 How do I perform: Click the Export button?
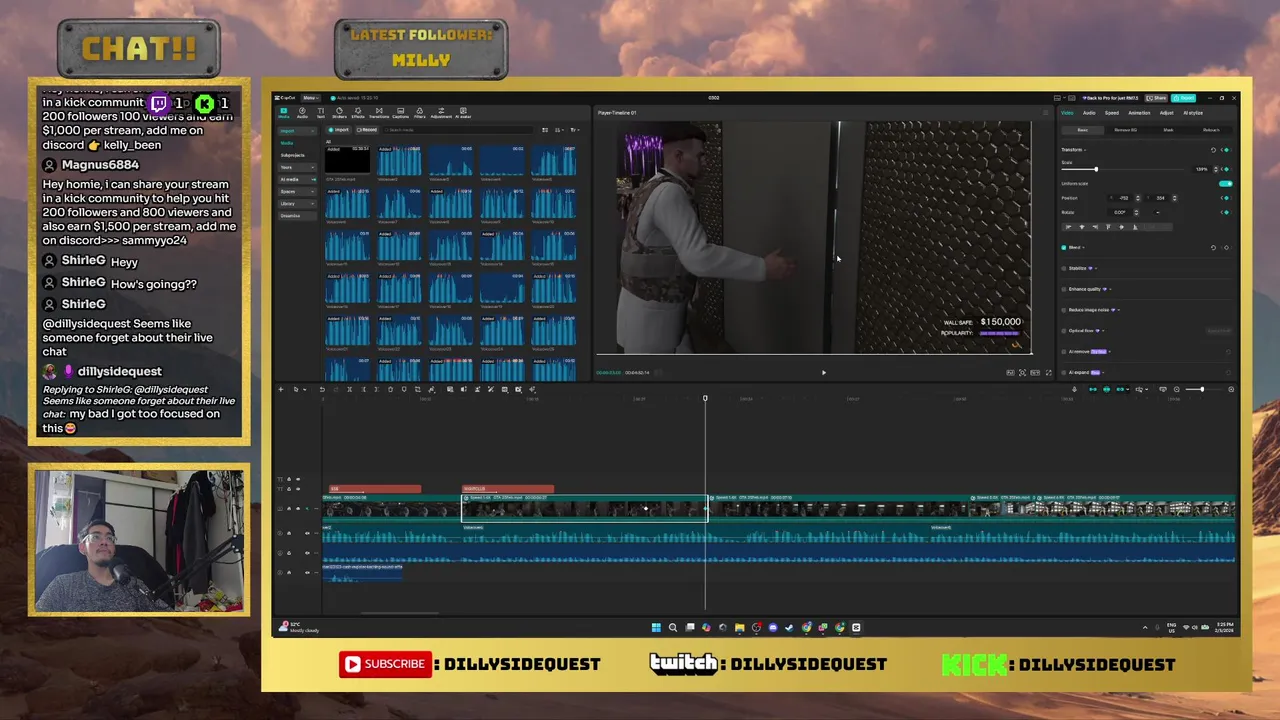[x=1183, y=98]
